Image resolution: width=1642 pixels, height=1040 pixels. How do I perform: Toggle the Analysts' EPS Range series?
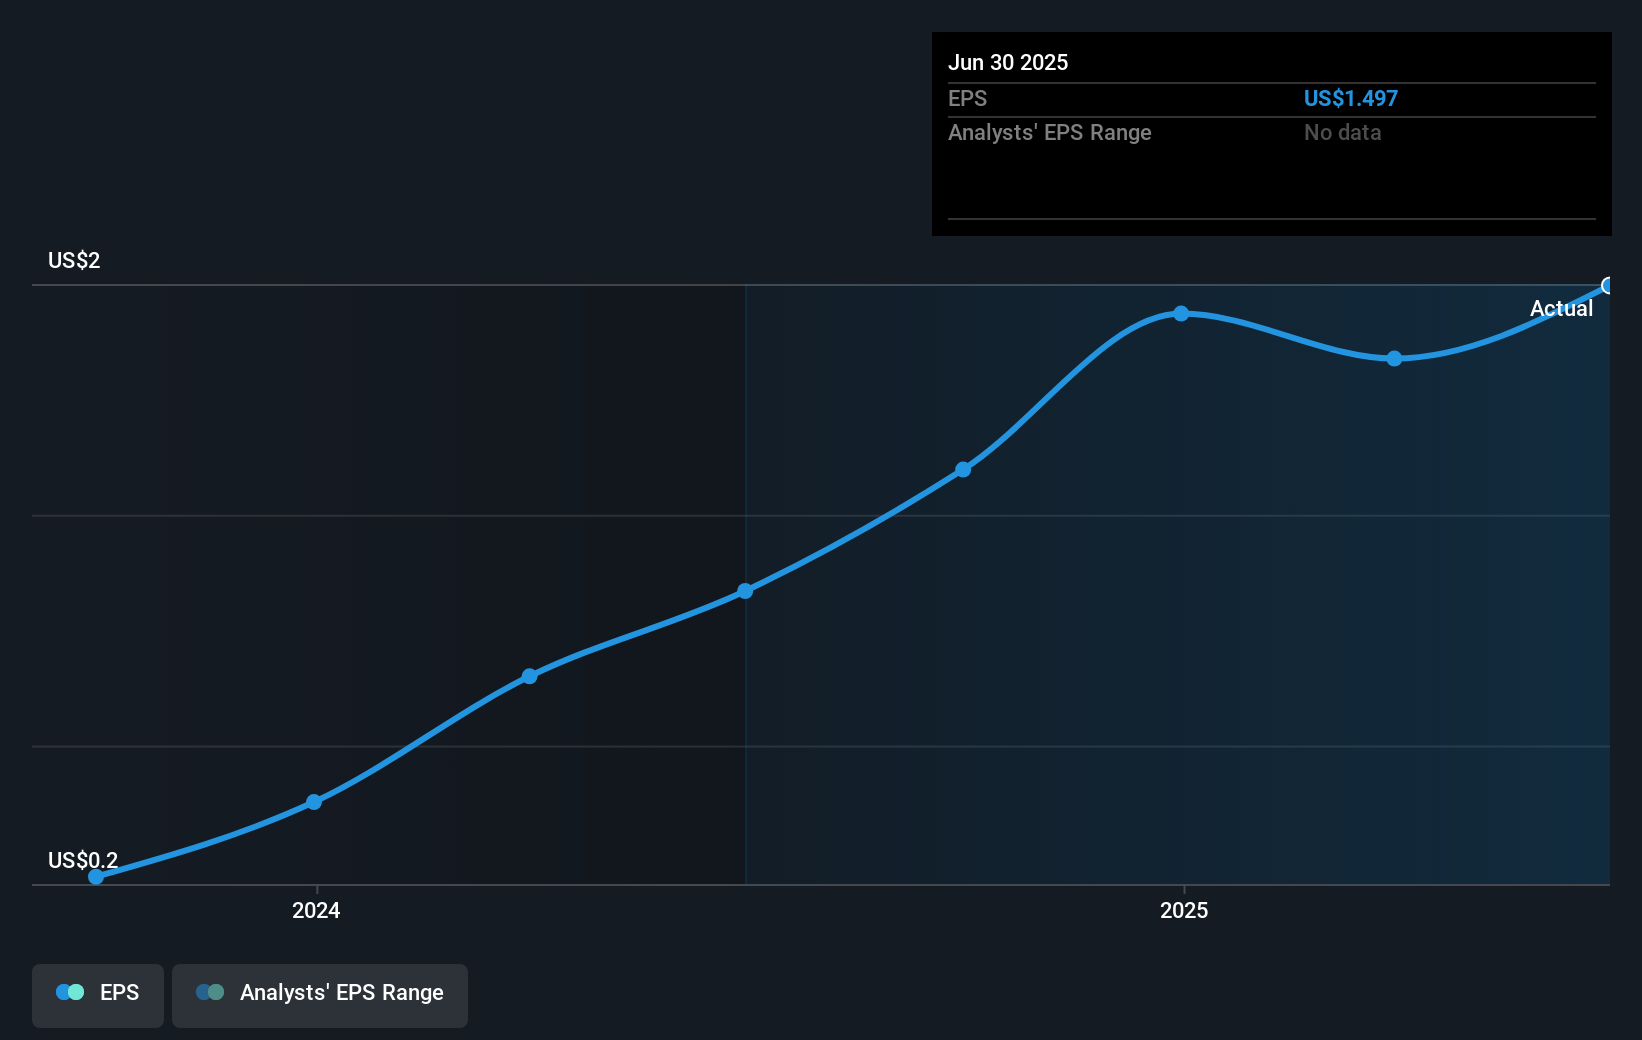tap(319, 994)
